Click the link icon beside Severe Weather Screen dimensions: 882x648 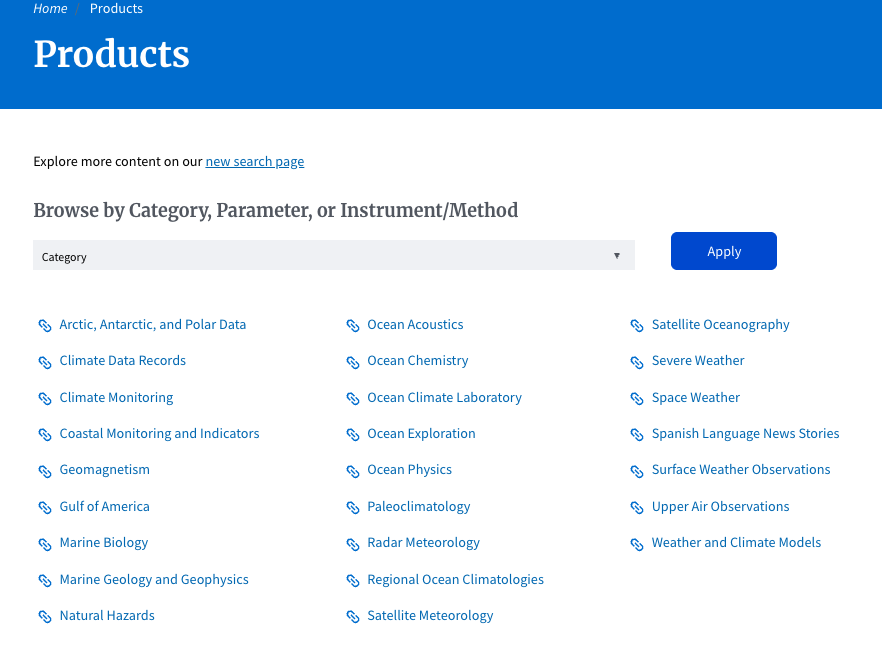pos(637,362)
